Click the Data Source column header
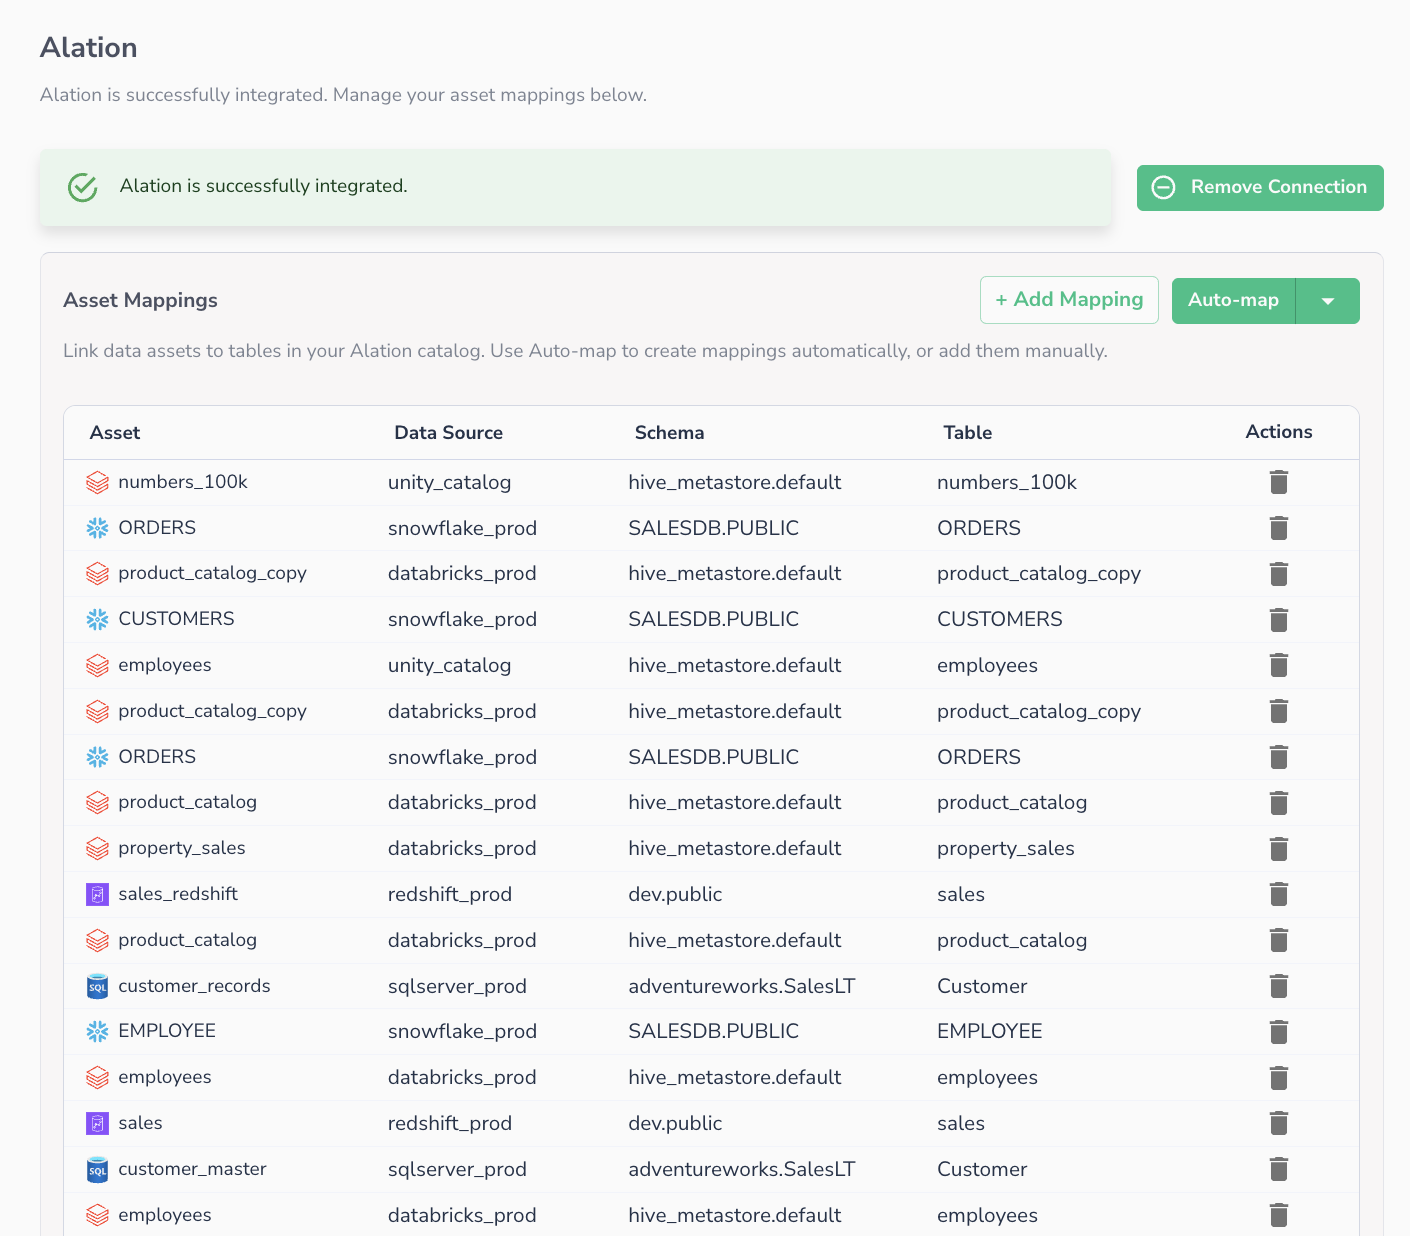Viewport: 1410px width, 1236px height. tap(448, 433)
